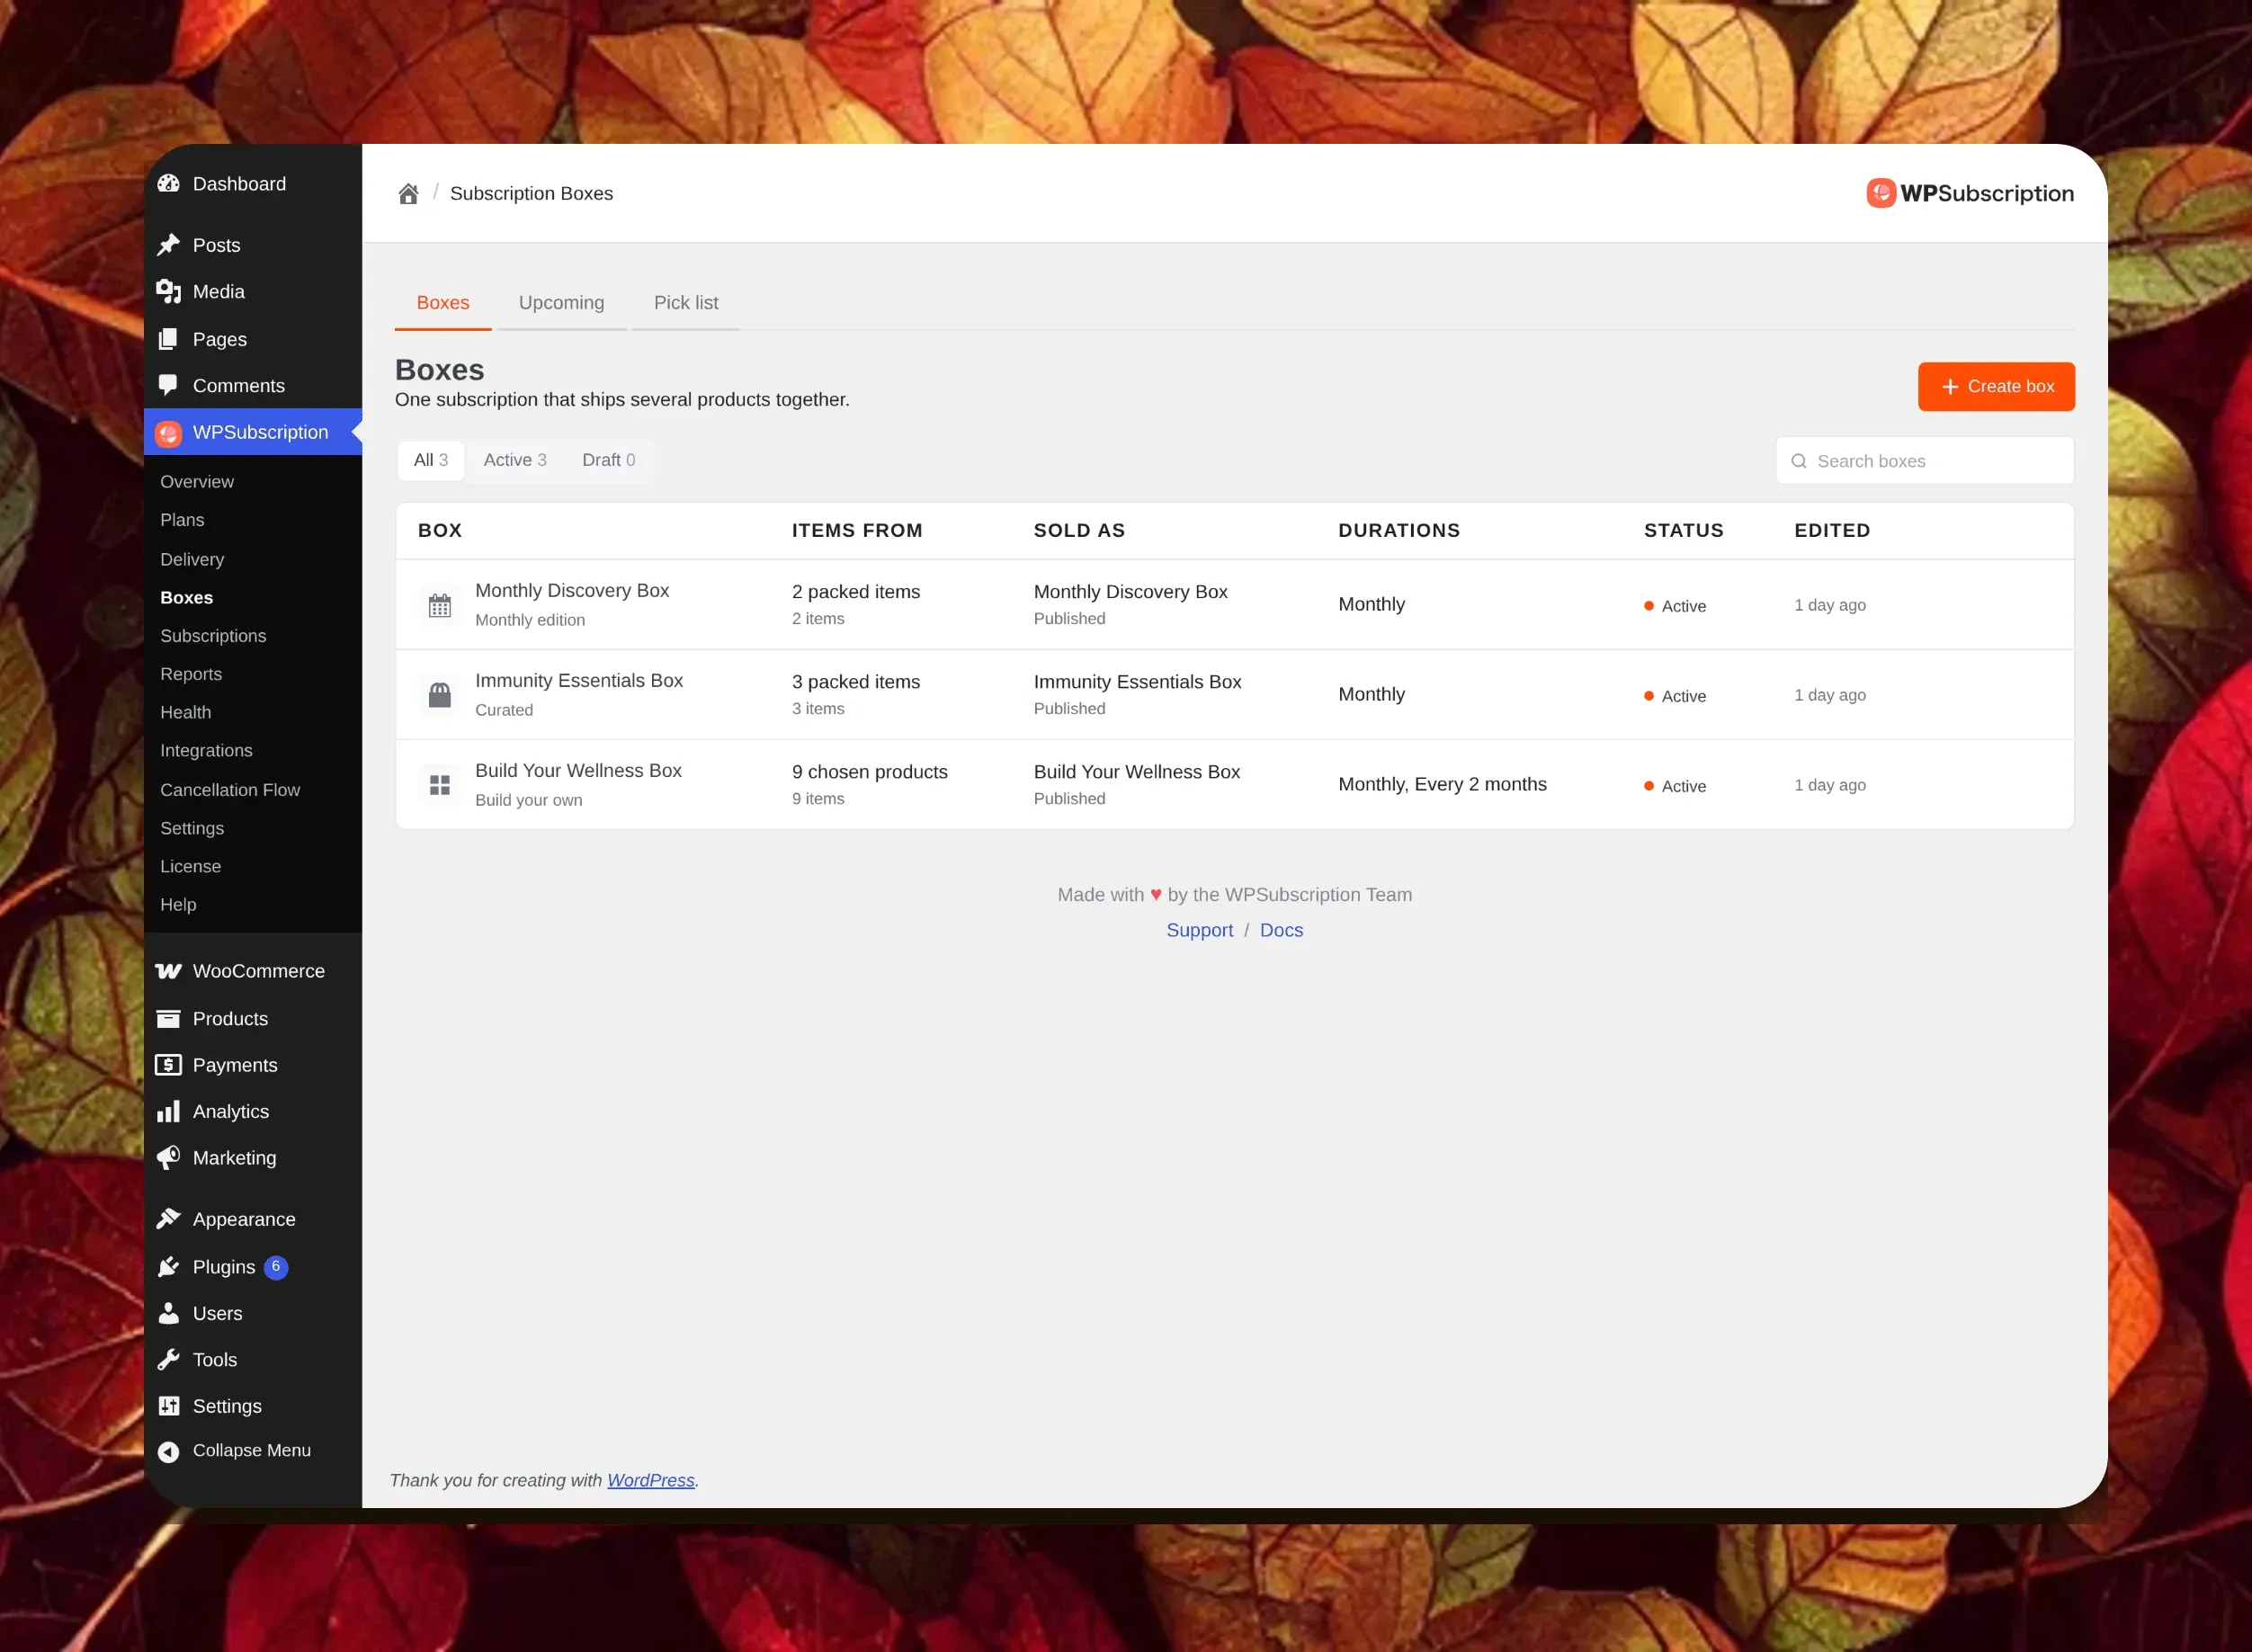Click the Pages icon in sidebar
This screenshot has height=1652, width=2252.
point(168,340)
